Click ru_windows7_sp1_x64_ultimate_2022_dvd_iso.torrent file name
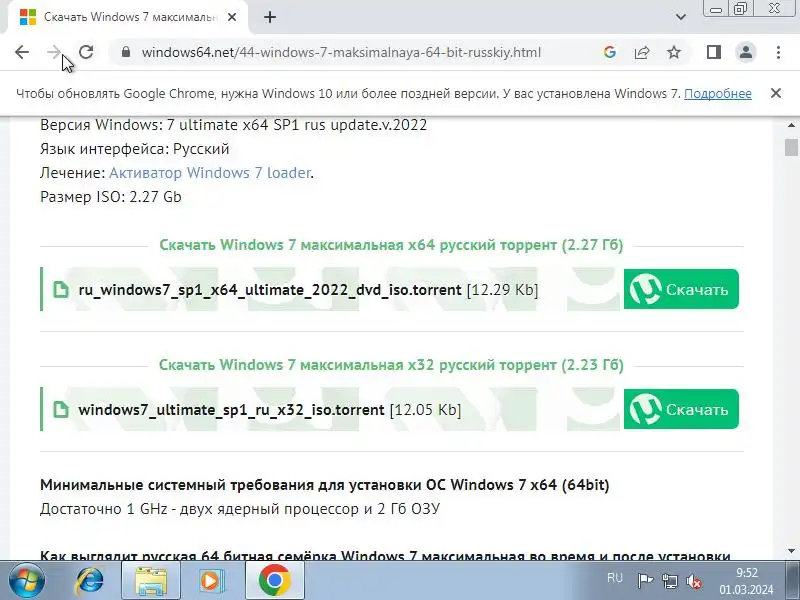The height and width of the screenshot is (600, 800). [270, 290]
